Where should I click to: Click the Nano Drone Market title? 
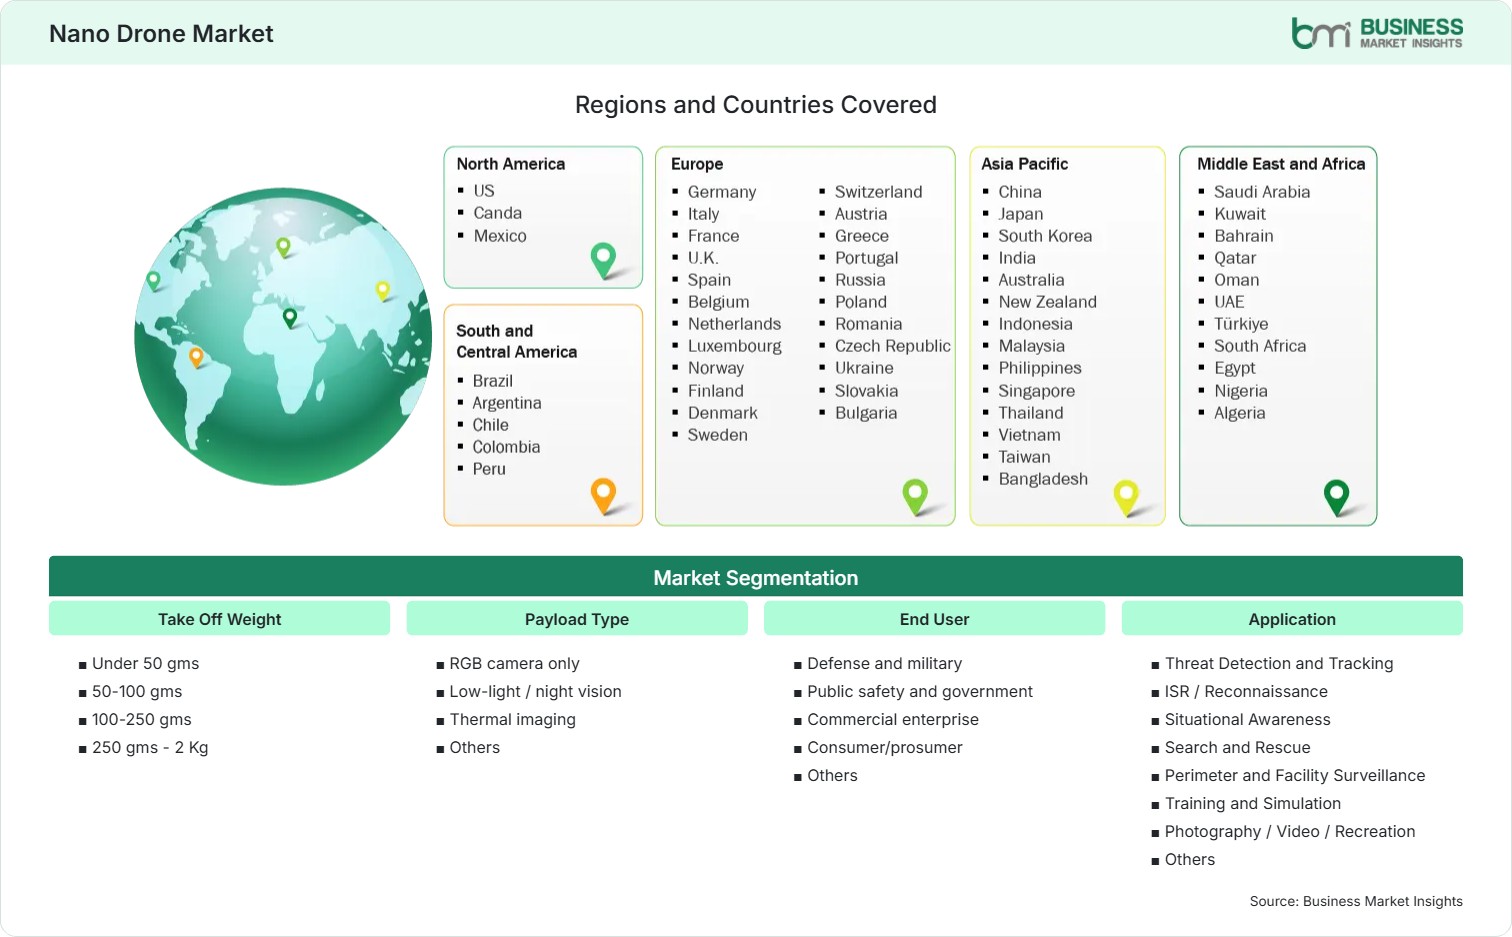[x=161, y=34]
